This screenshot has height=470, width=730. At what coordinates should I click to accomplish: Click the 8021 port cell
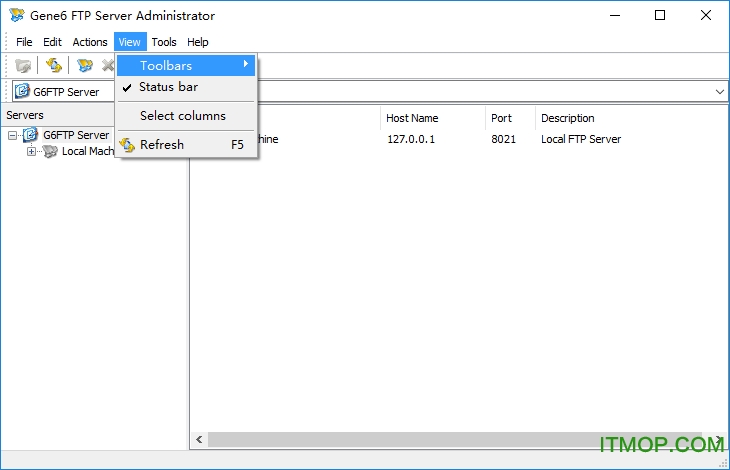503,139
